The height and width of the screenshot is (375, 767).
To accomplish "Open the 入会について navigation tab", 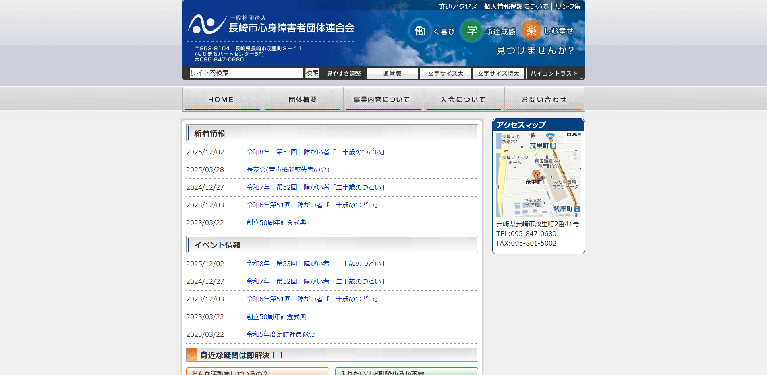I will click(x=463, y=99).
